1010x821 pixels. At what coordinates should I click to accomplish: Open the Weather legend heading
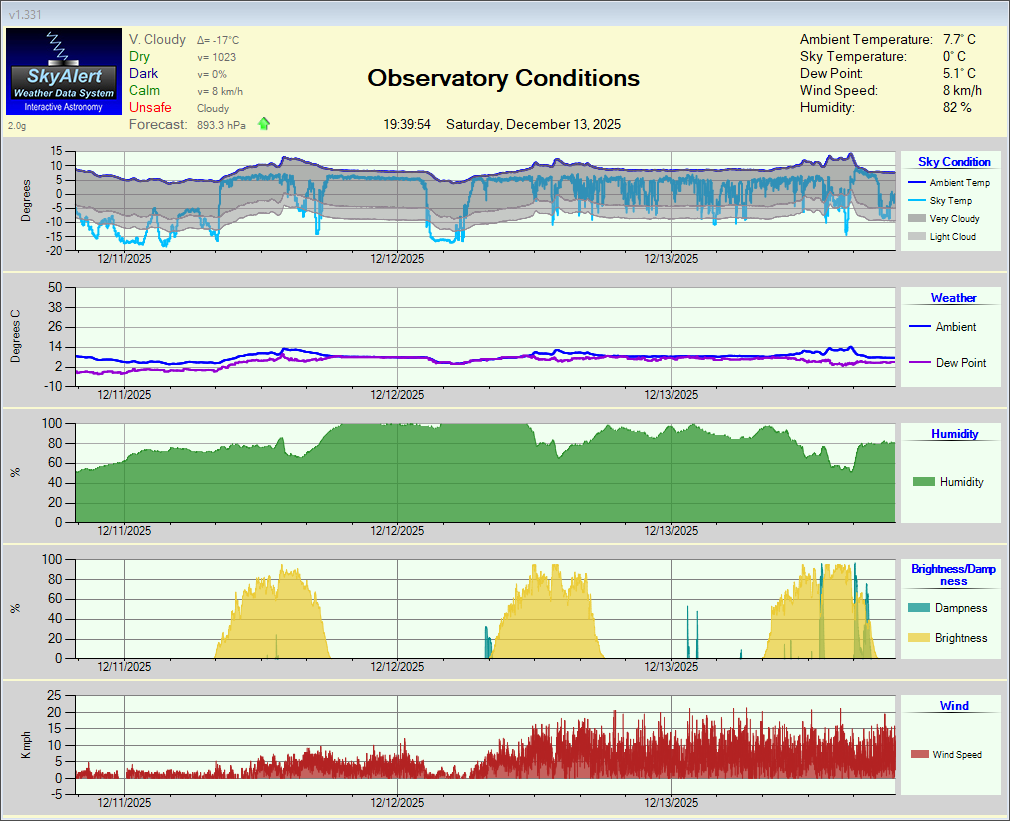[954, 298]
